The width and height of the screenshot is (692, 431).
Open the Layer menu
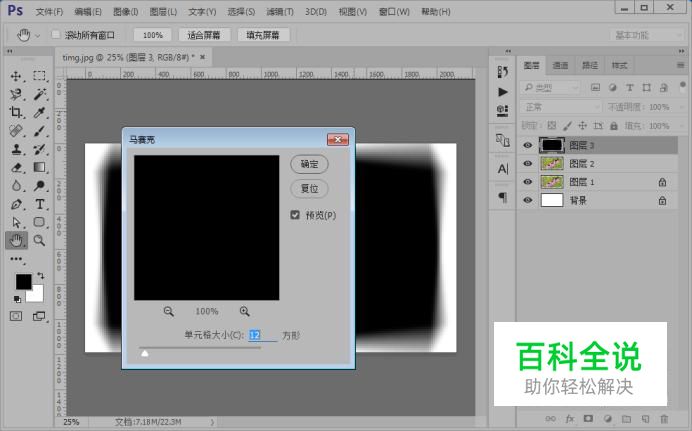pos(163,11)
